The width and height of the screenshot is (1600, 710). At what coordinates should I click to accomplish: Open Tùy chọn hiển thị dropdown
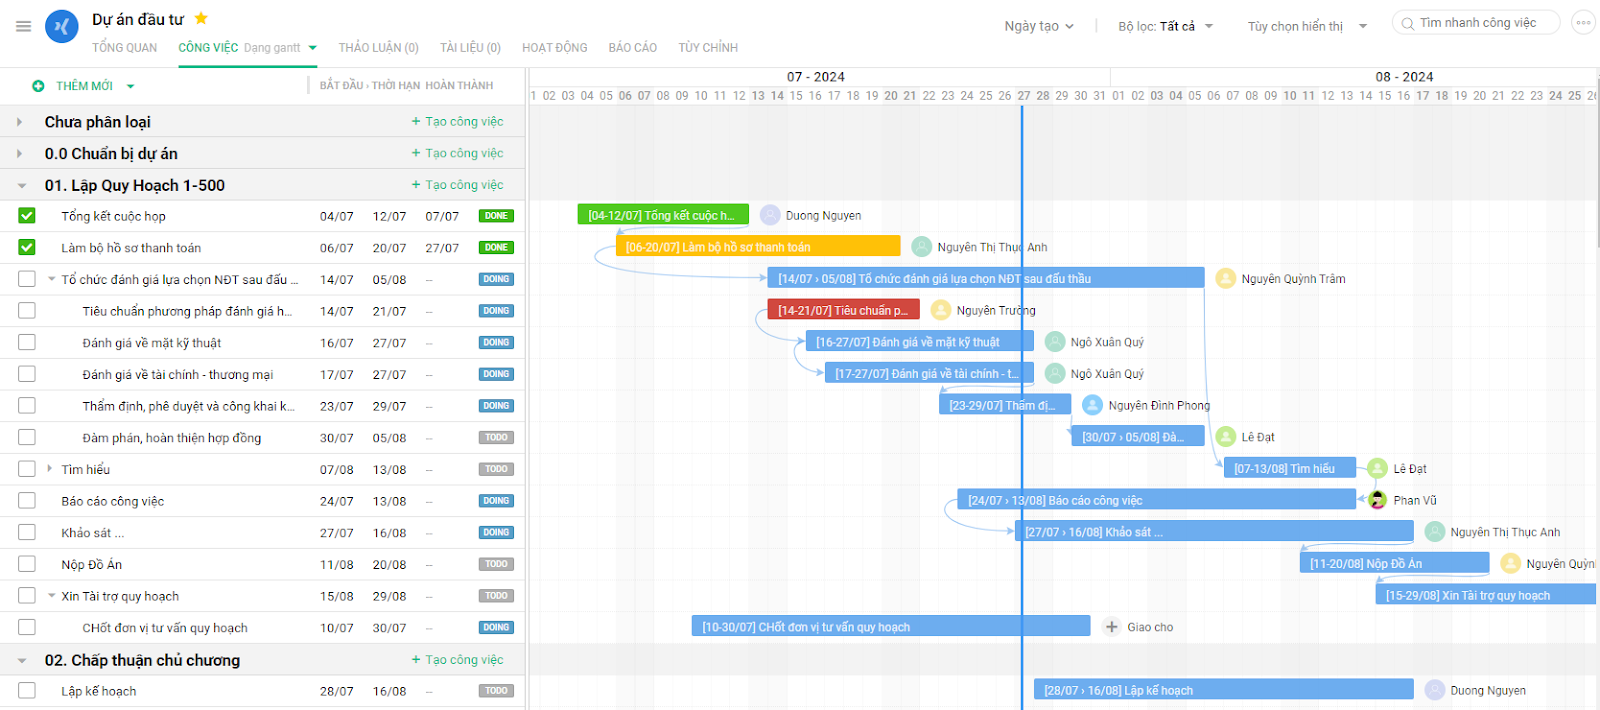[1307, 26]
